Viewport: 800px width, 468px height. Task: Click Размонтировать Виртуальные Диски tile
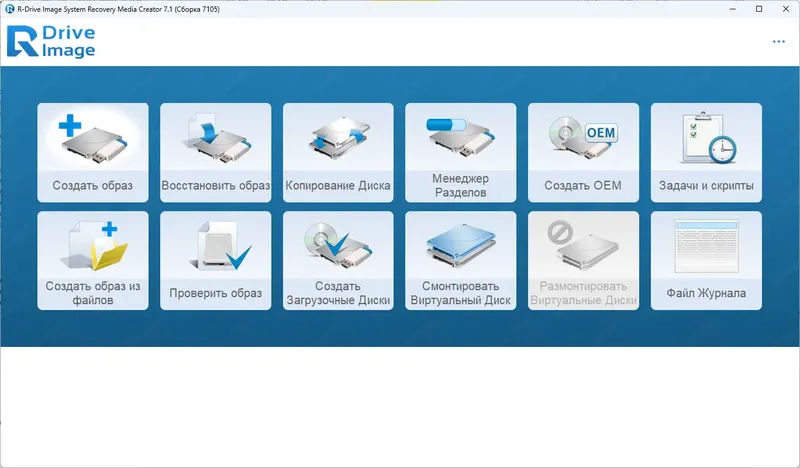584,260
